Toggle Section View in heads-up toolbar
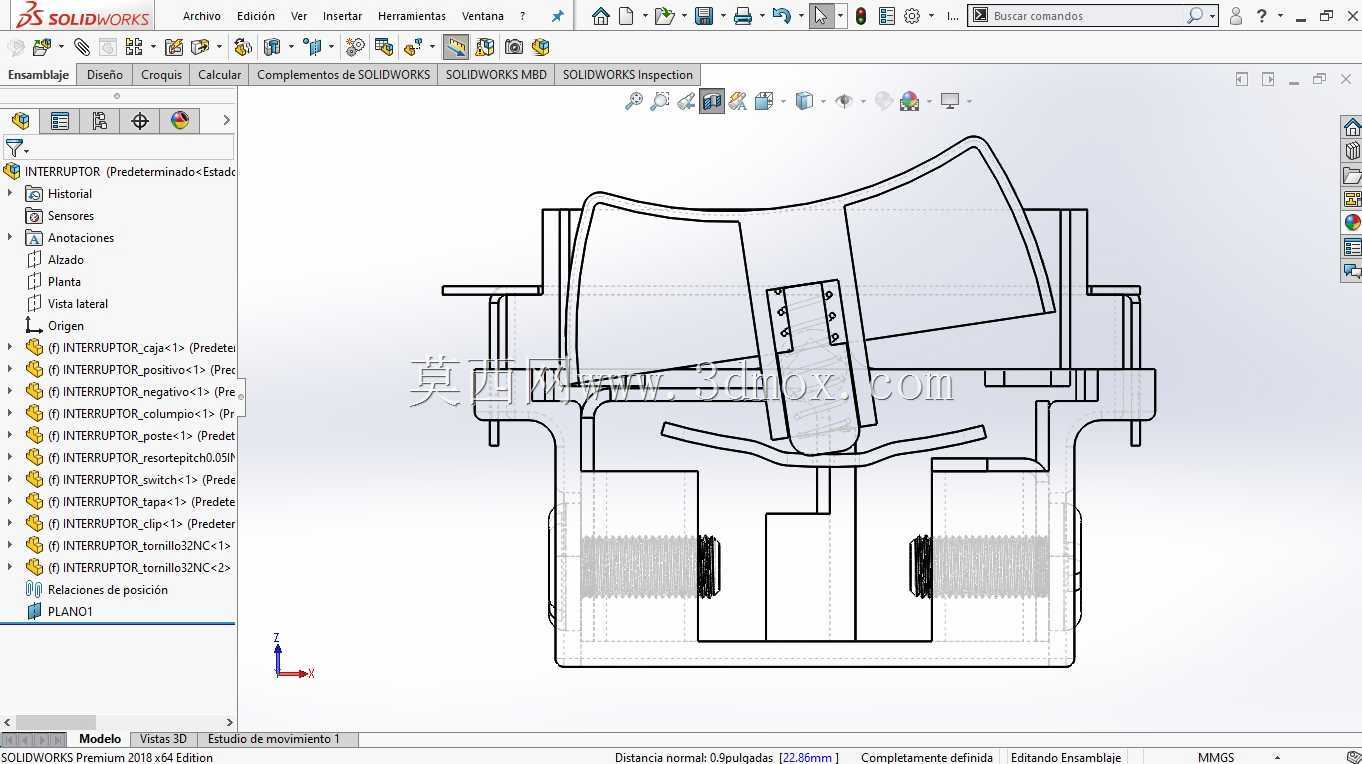 [712, 101]
